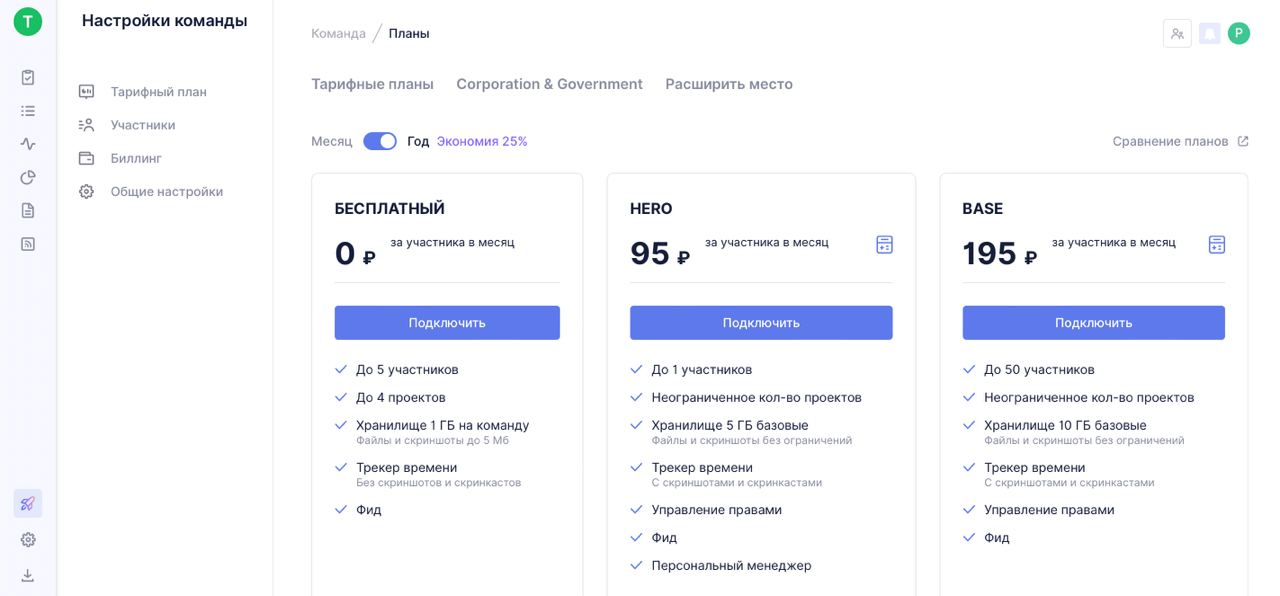This screenshot has height=596, width=1280.
Task: Open the pie chart reports icon
Action: coord(28,177)
